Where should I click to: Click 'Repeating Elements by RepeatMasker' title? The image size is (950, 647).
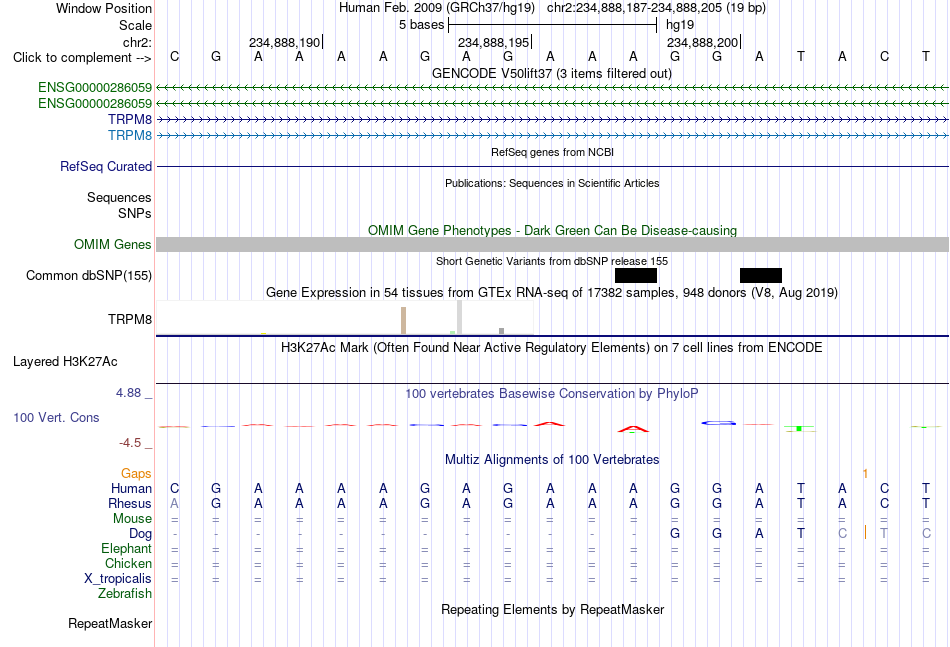point(553,609)
